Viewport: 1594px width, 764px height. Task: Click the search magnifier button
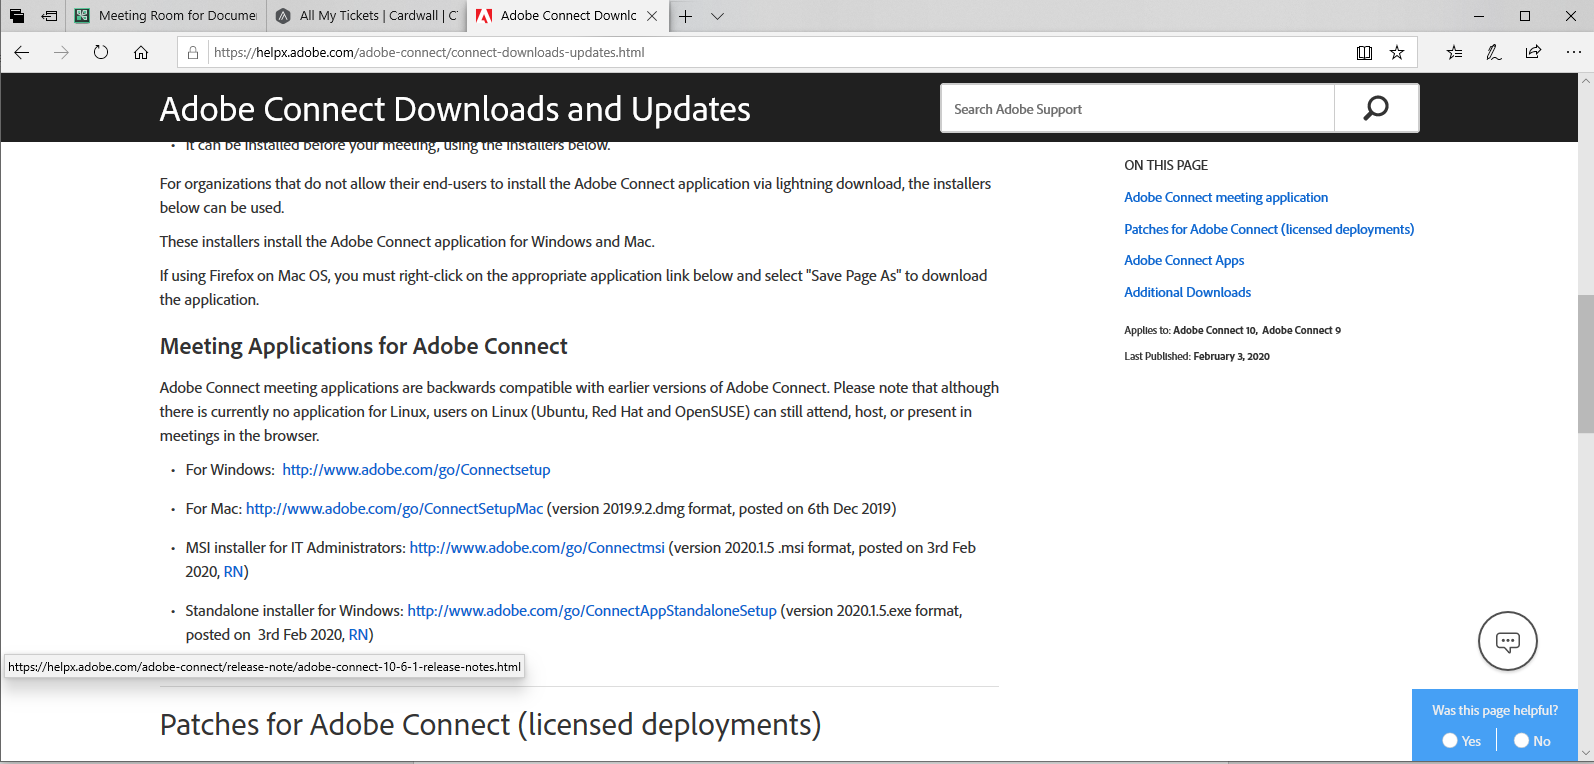pyautogui.click(x=1376, y=108)
